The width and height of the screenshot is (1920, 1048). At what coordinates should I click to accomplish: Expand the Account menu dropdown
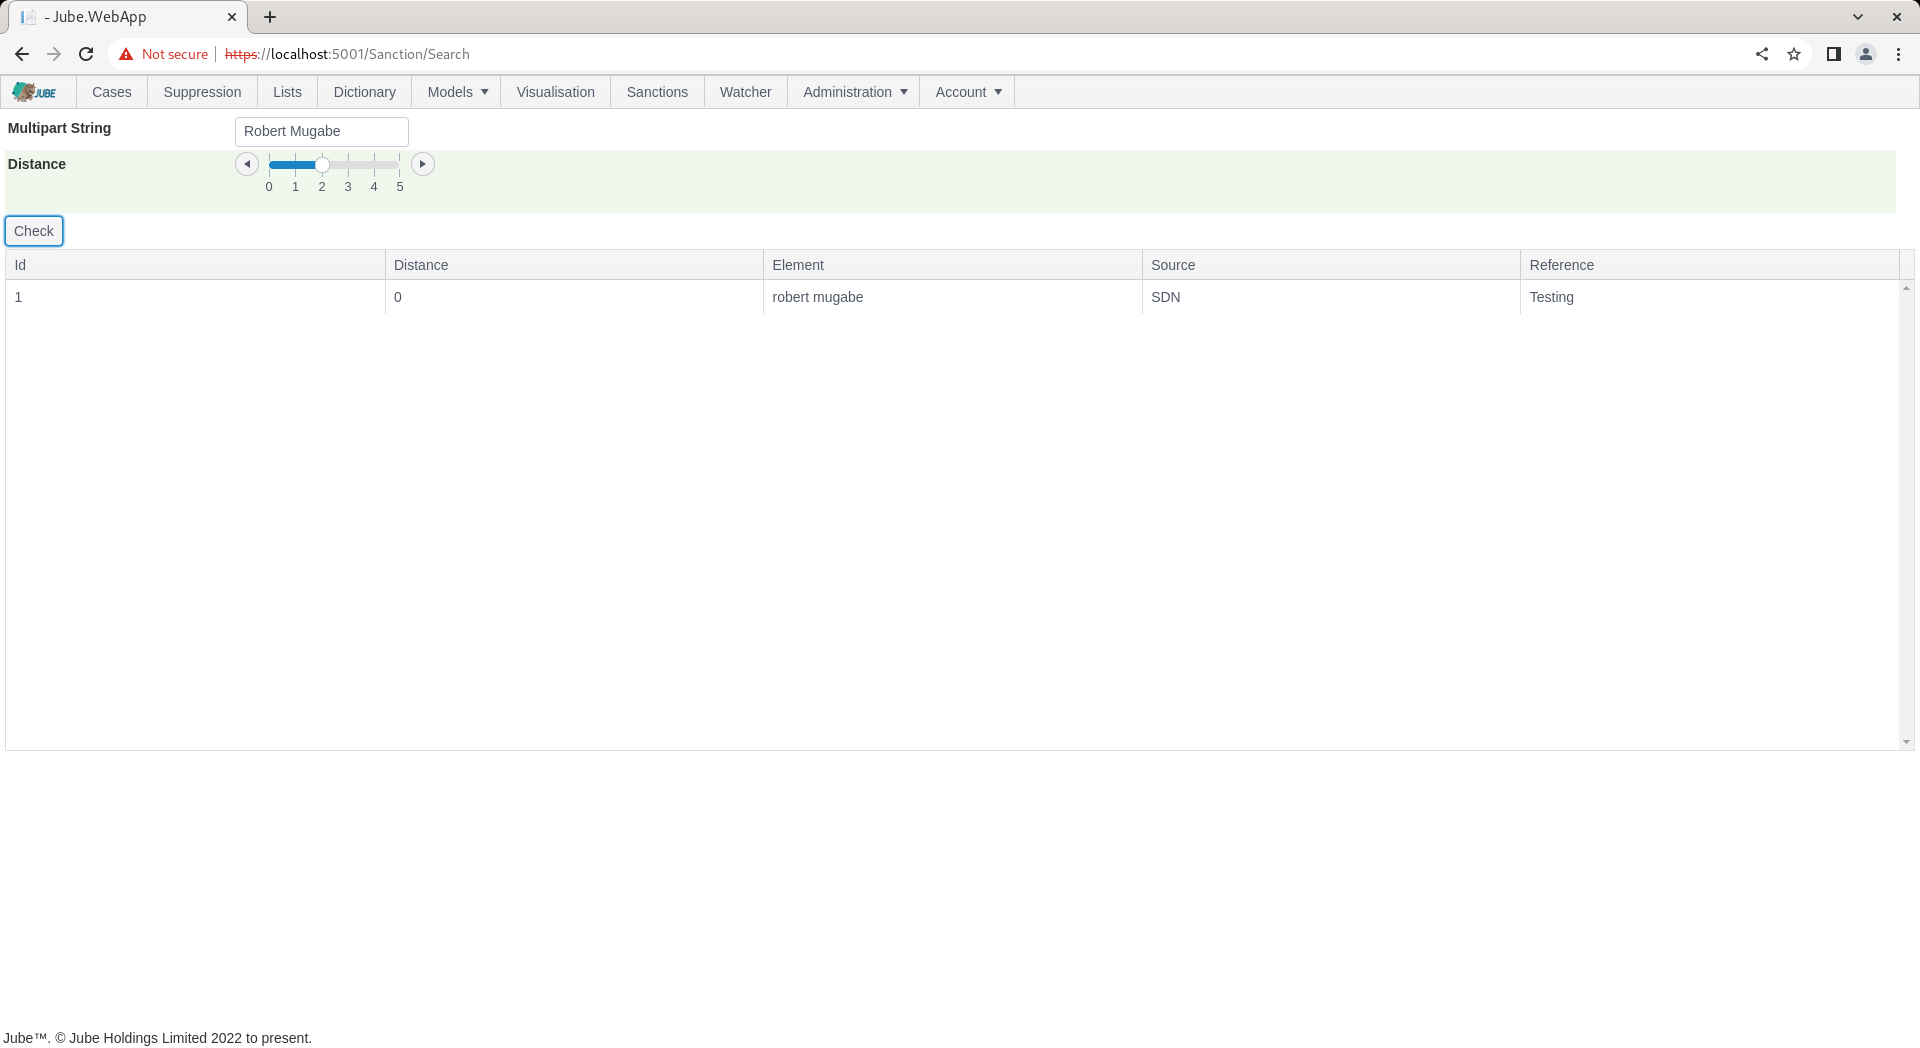coord(968,92)
